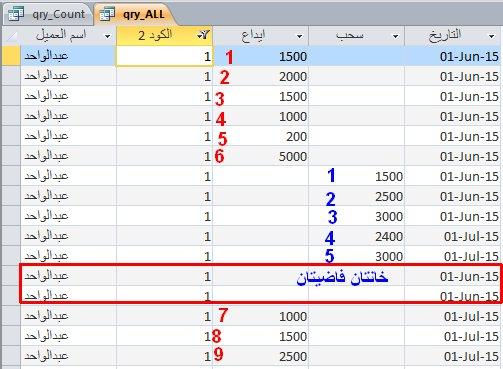Click the 2500 value in the سحب column
Viewport: 503px width, 369px height.
click(389, 197)
